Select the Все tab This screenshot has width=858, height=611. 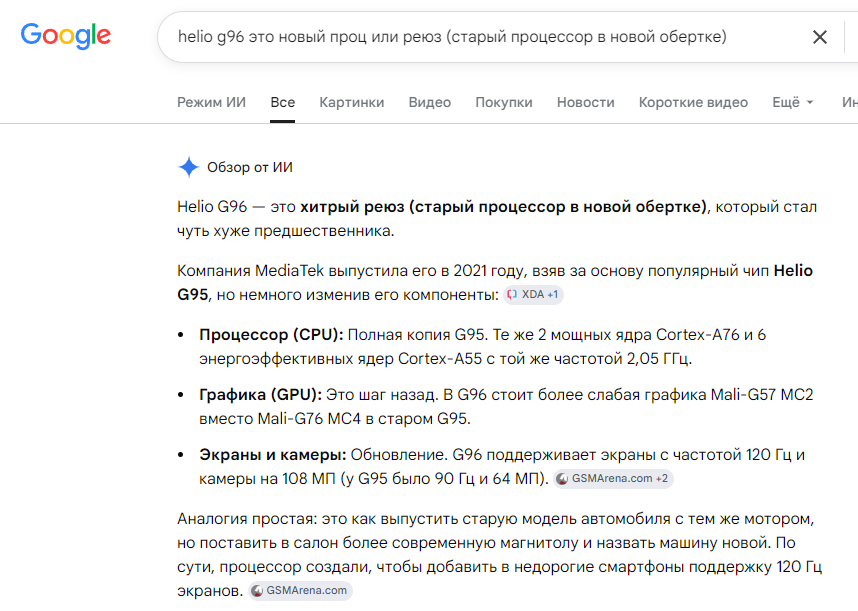click(282, 102)
